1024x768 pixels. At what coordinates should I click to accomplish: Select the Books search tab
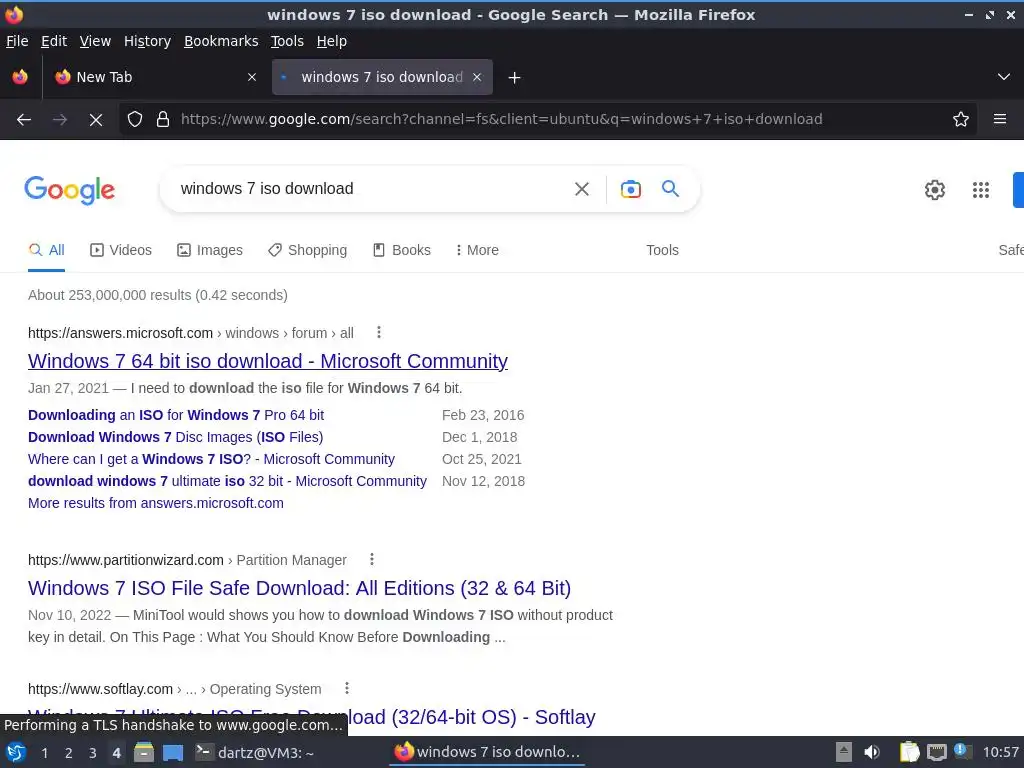click(402, 250)
